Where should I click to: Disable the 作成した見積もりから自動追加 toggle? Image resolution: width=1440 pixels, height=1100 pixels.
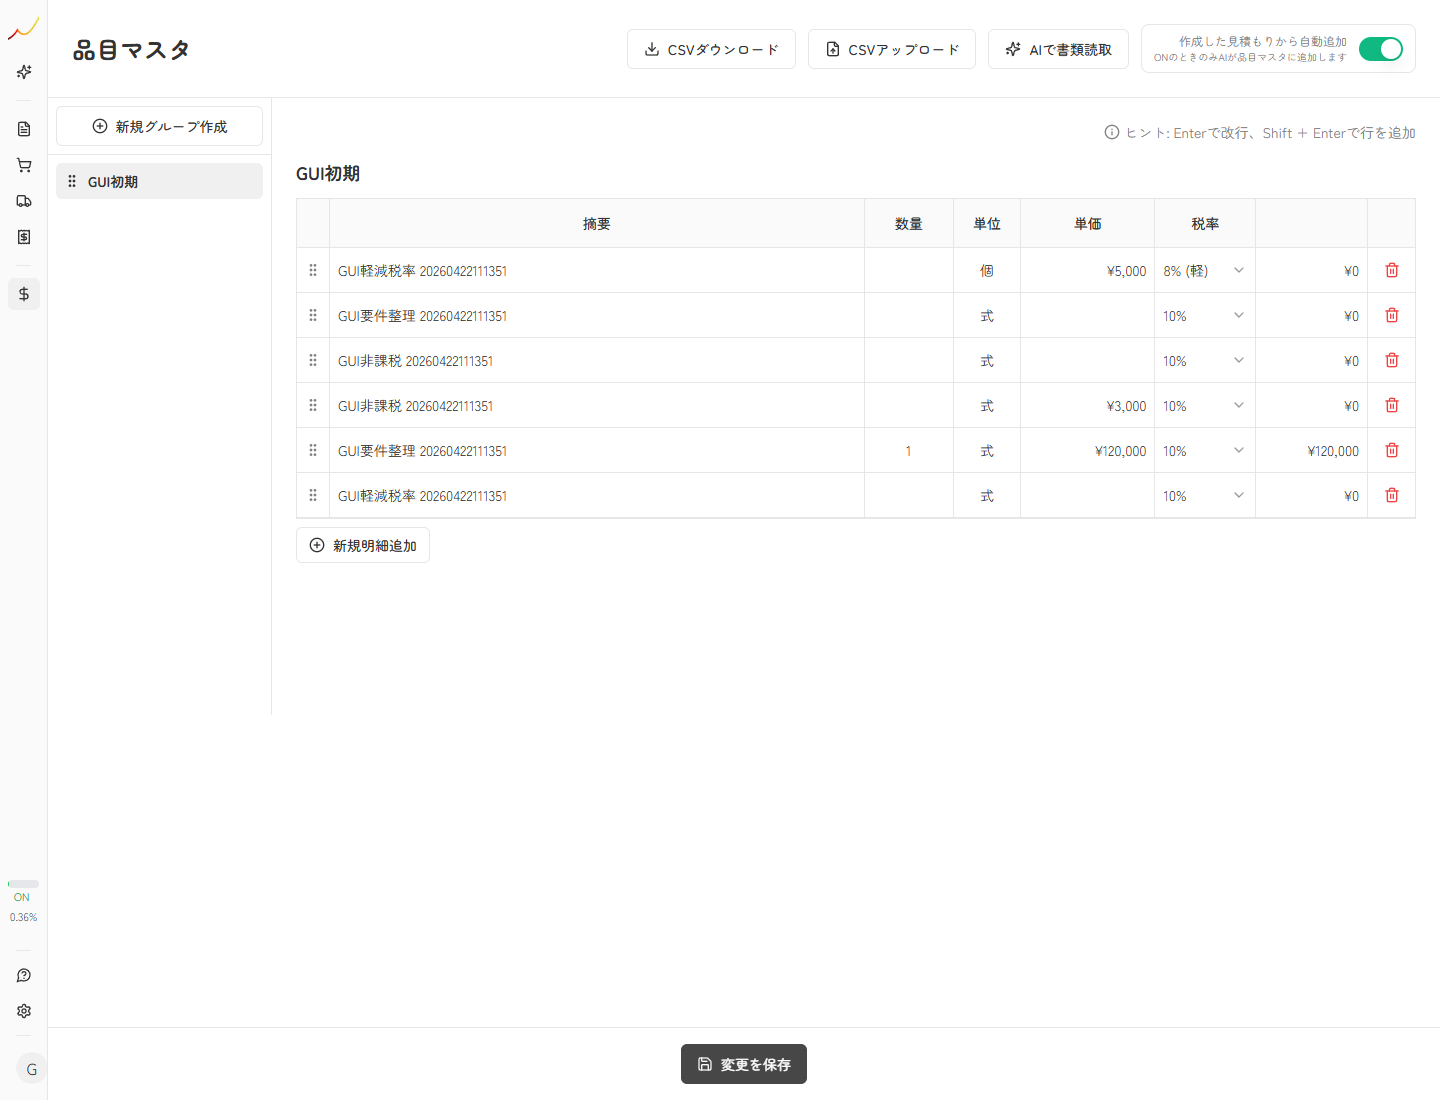[x=1381, y=48]
